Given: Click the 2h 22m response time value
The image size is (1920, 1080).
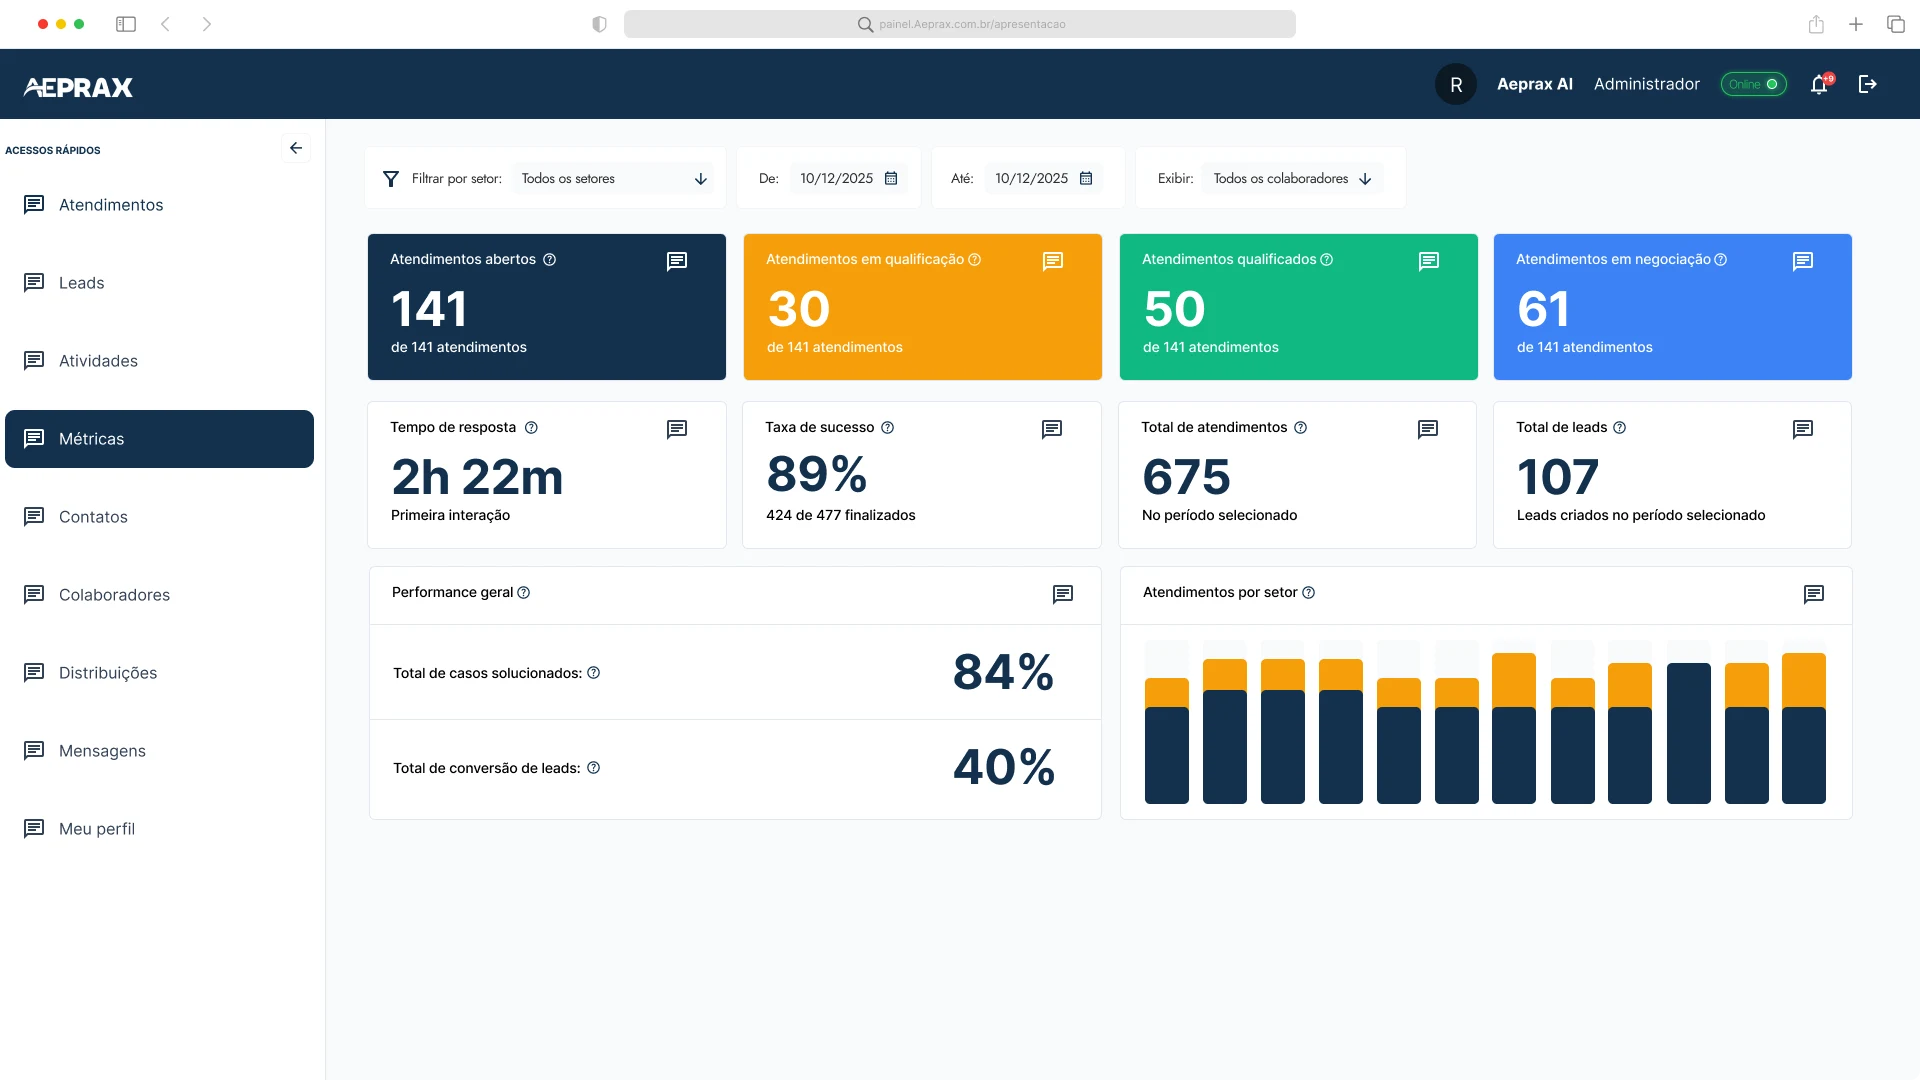Looking at the screenshot, I should [477, 477].
